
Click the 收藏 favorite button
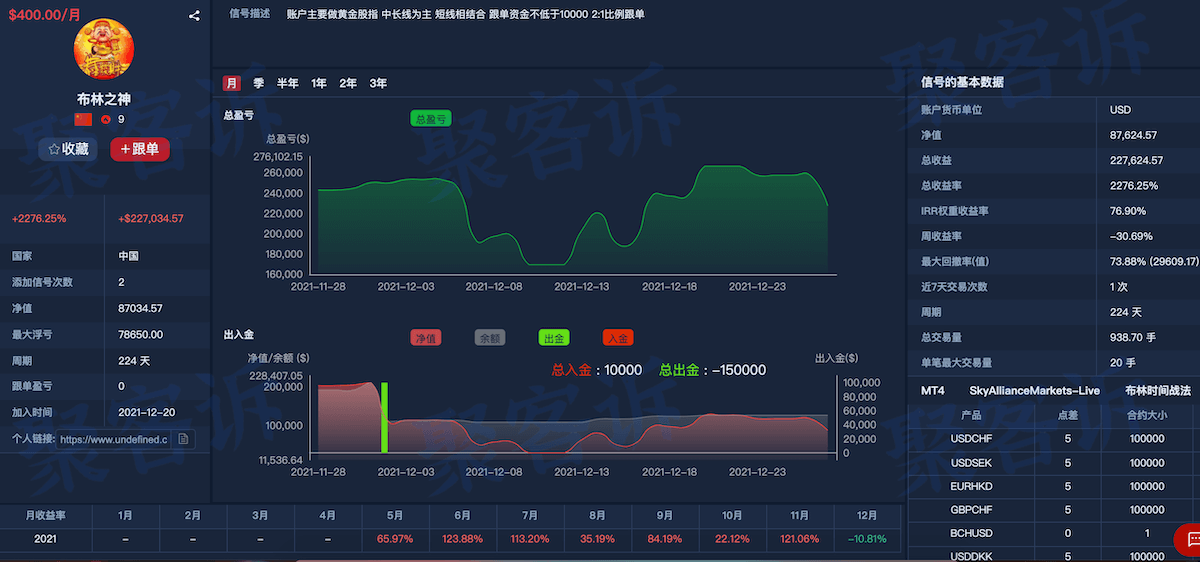tap(68, 149)
